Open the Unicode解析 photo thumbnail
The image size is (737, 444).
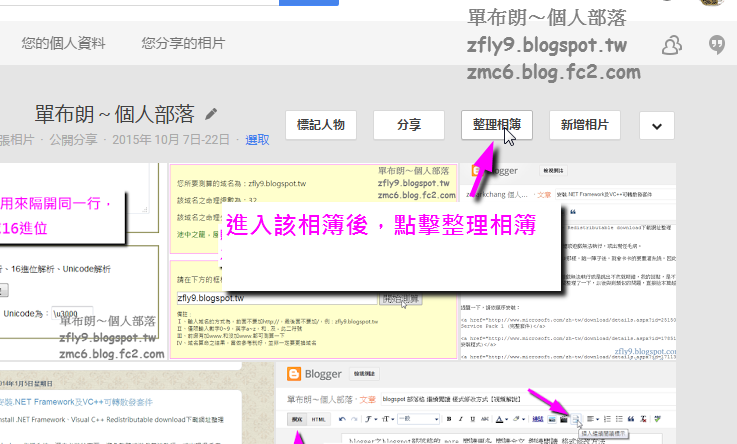(x=83, y=261)
